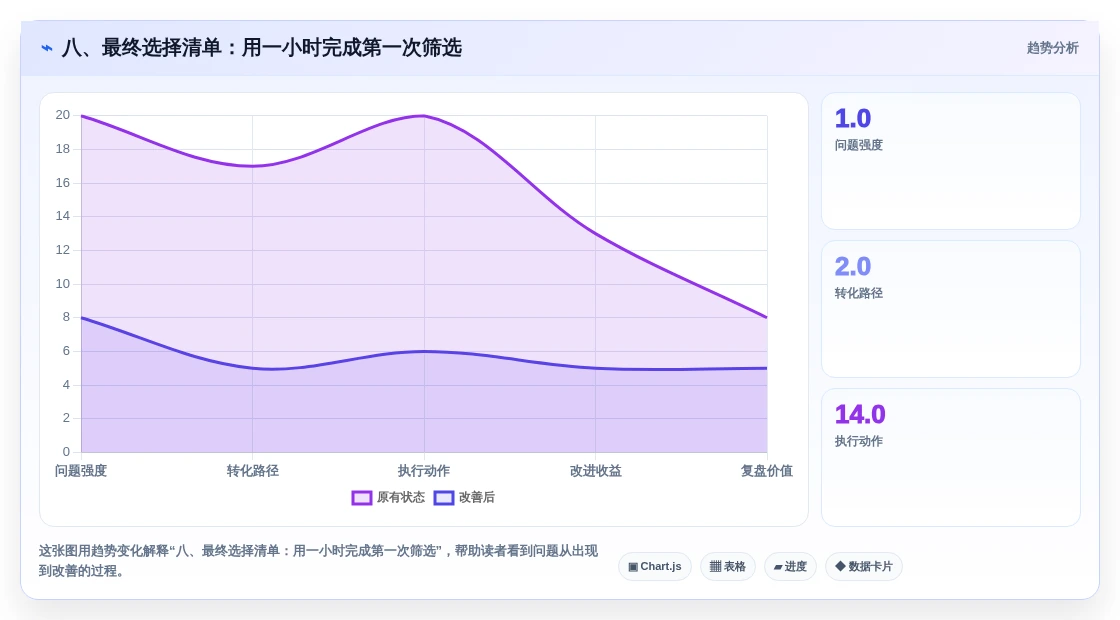1120x620 pixels.
Task: Click the 改善后 legend text
Action: click(476, 497)
